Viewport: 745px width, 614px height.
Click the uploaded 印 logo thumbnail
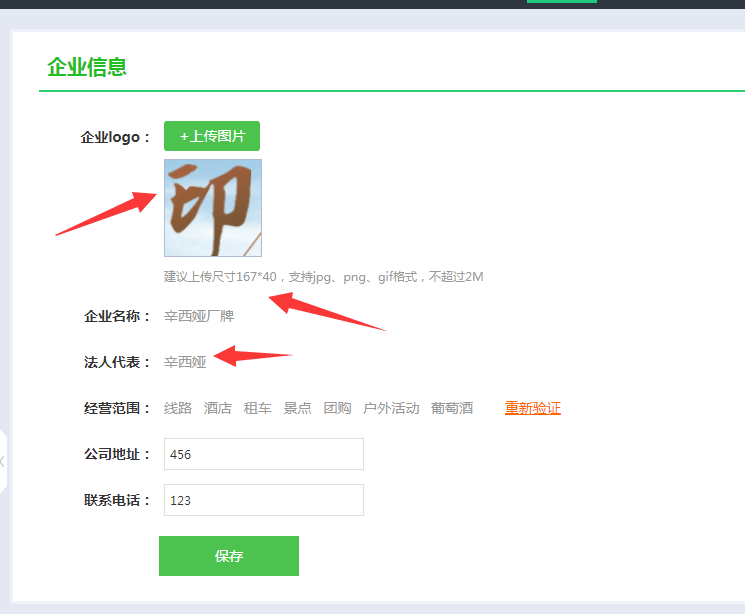[213, 208]
